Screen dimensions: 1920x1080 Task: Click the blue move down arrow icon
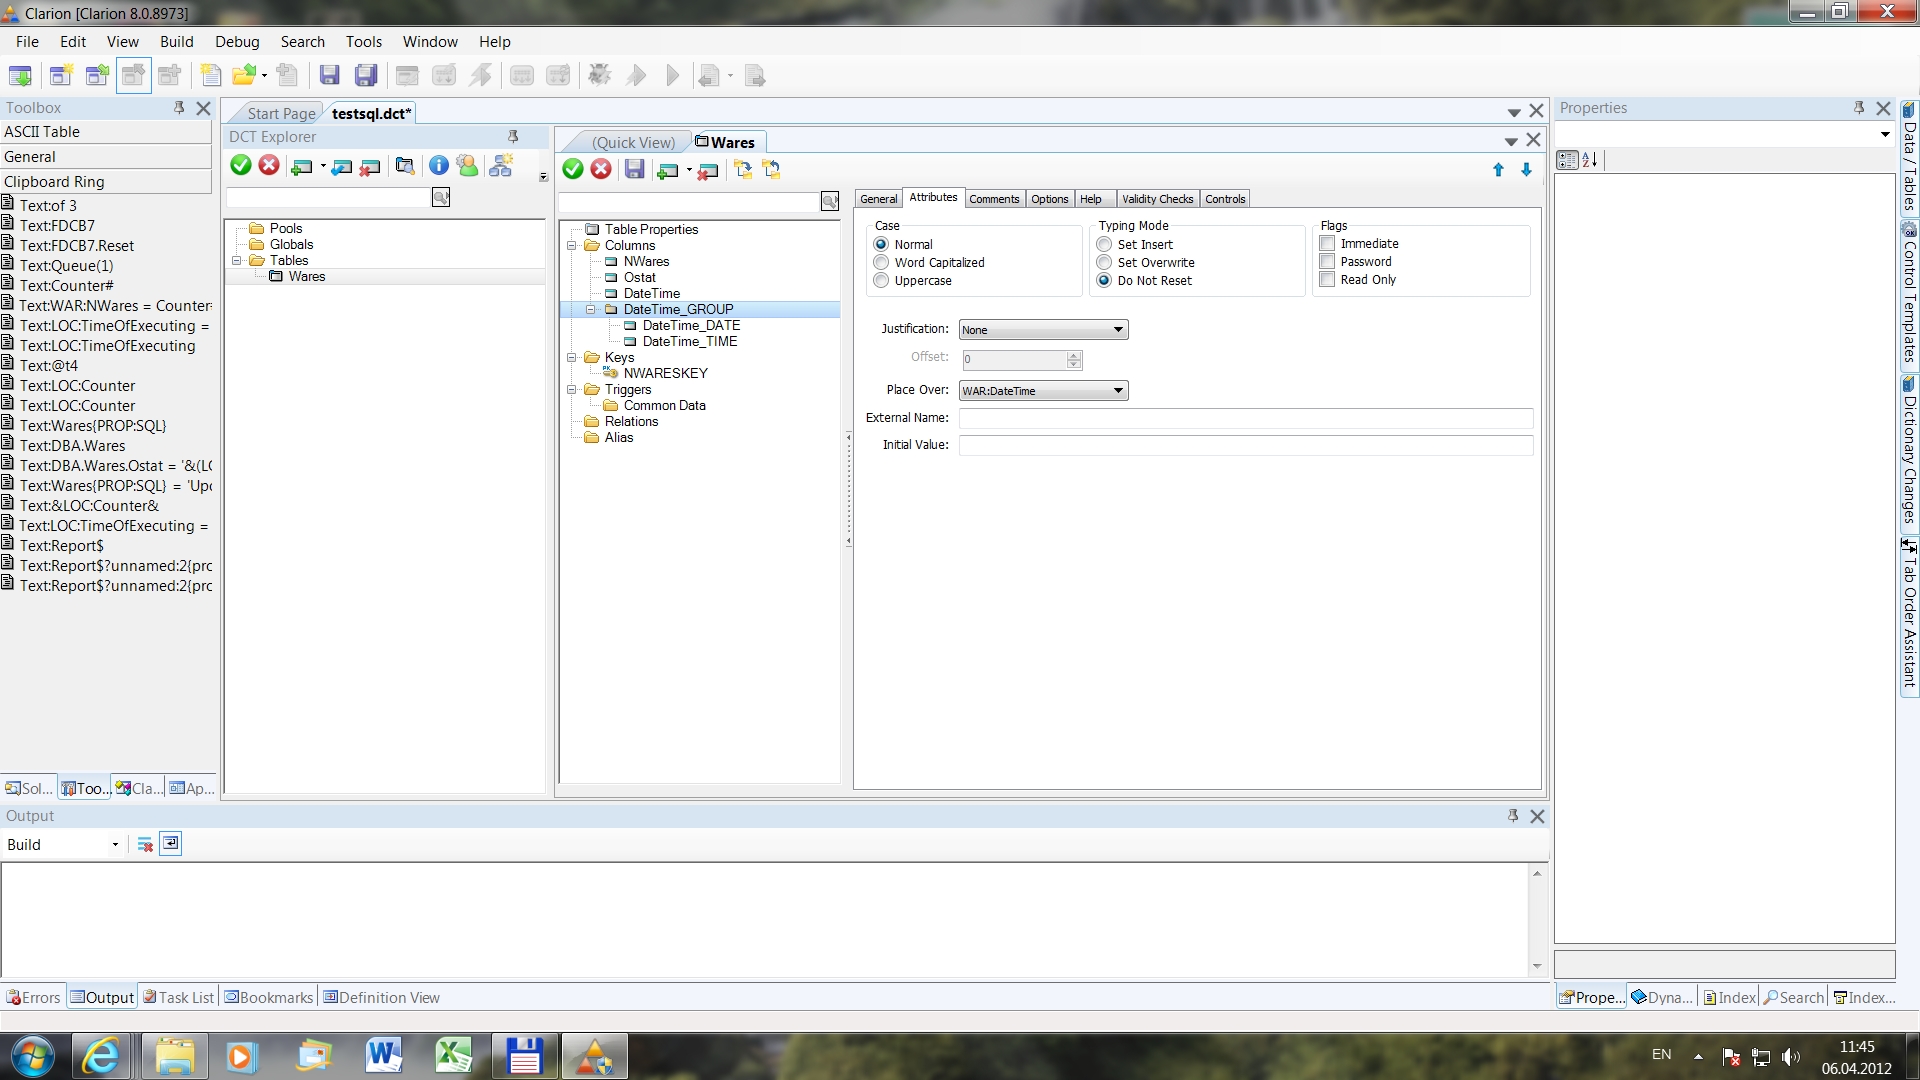(x=1526, y=170)
